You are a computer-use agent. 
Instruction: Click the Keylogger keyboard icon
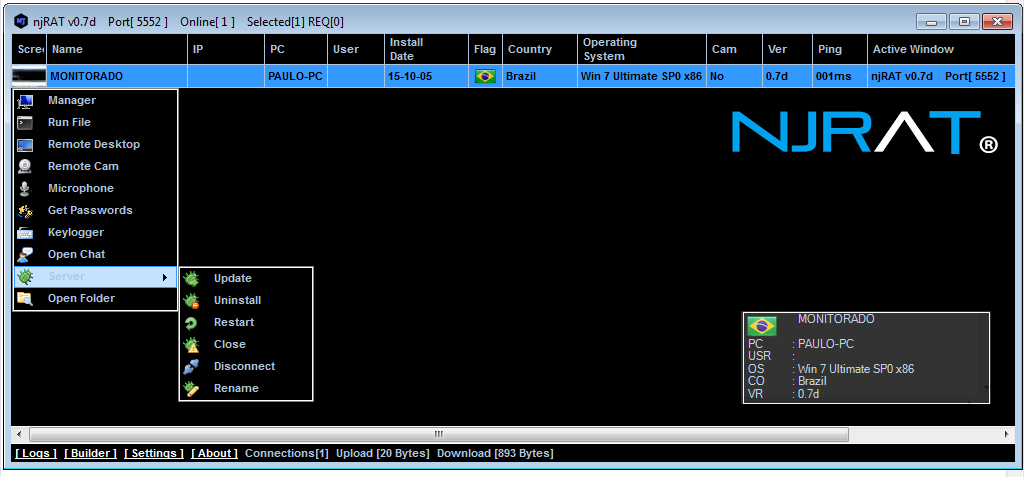pyautogui.click(x=25, y=233)
